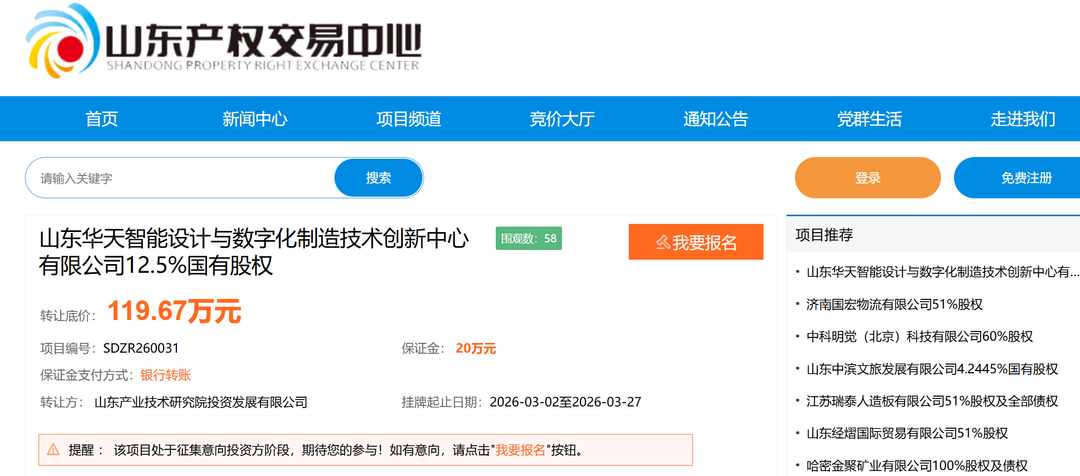Open the 项目频道 navigation item
This screenshot has width=1080, height=476.
point(408,119)
